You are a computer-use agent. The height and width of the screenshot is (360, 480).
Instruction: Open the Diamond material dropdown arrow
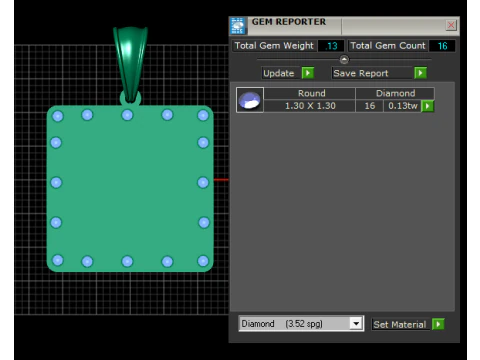356,323
